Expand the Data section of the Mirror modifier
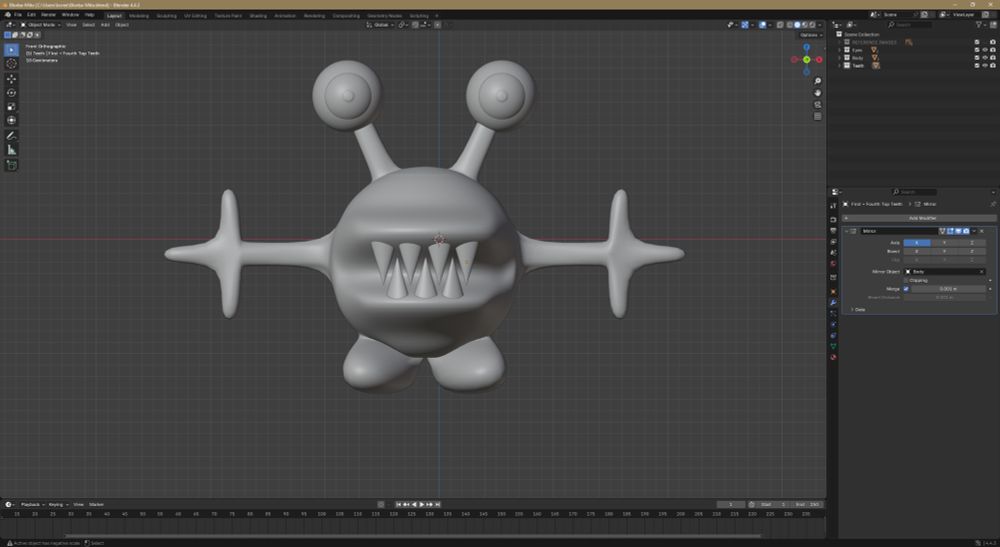 (859, 309)
